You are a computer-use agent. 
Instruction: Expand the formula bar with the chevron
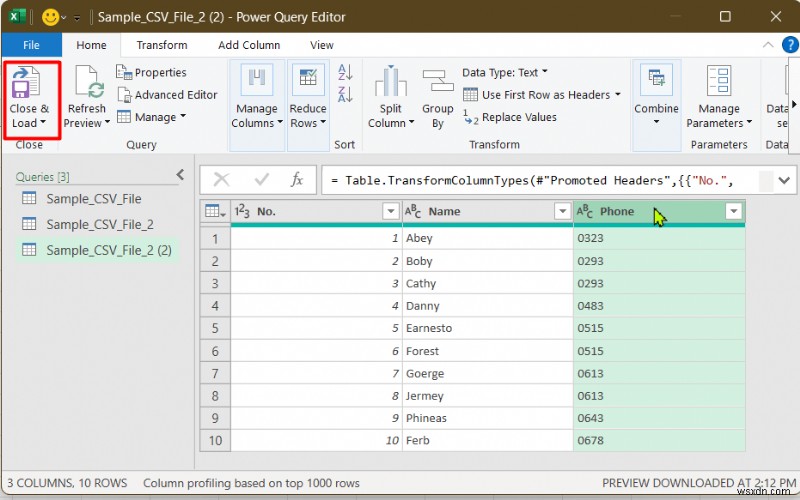point(784,180)
